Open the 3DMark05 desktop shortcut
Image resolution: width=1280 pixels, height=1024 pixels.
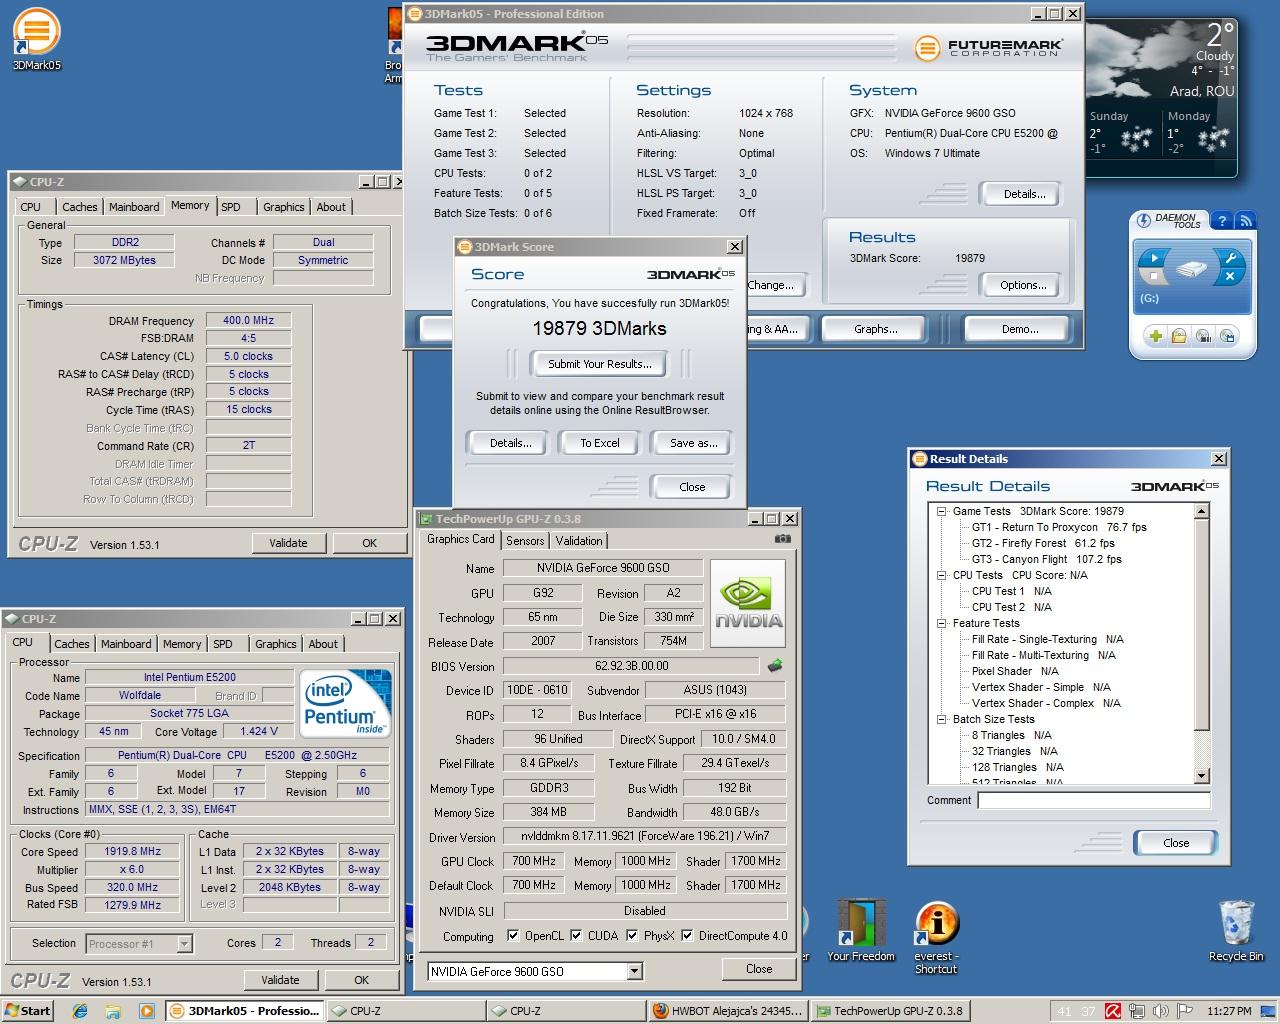36,40
